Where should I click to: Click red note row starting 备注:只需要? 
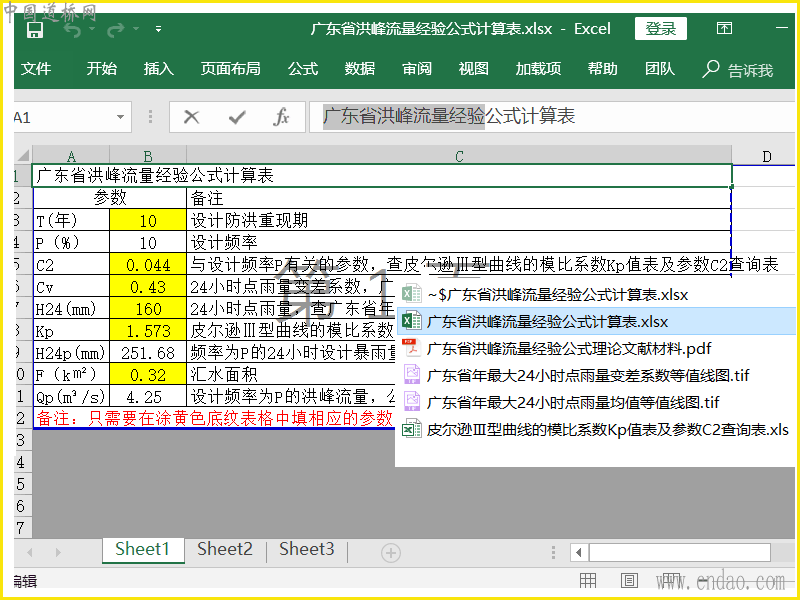[214, 418]
